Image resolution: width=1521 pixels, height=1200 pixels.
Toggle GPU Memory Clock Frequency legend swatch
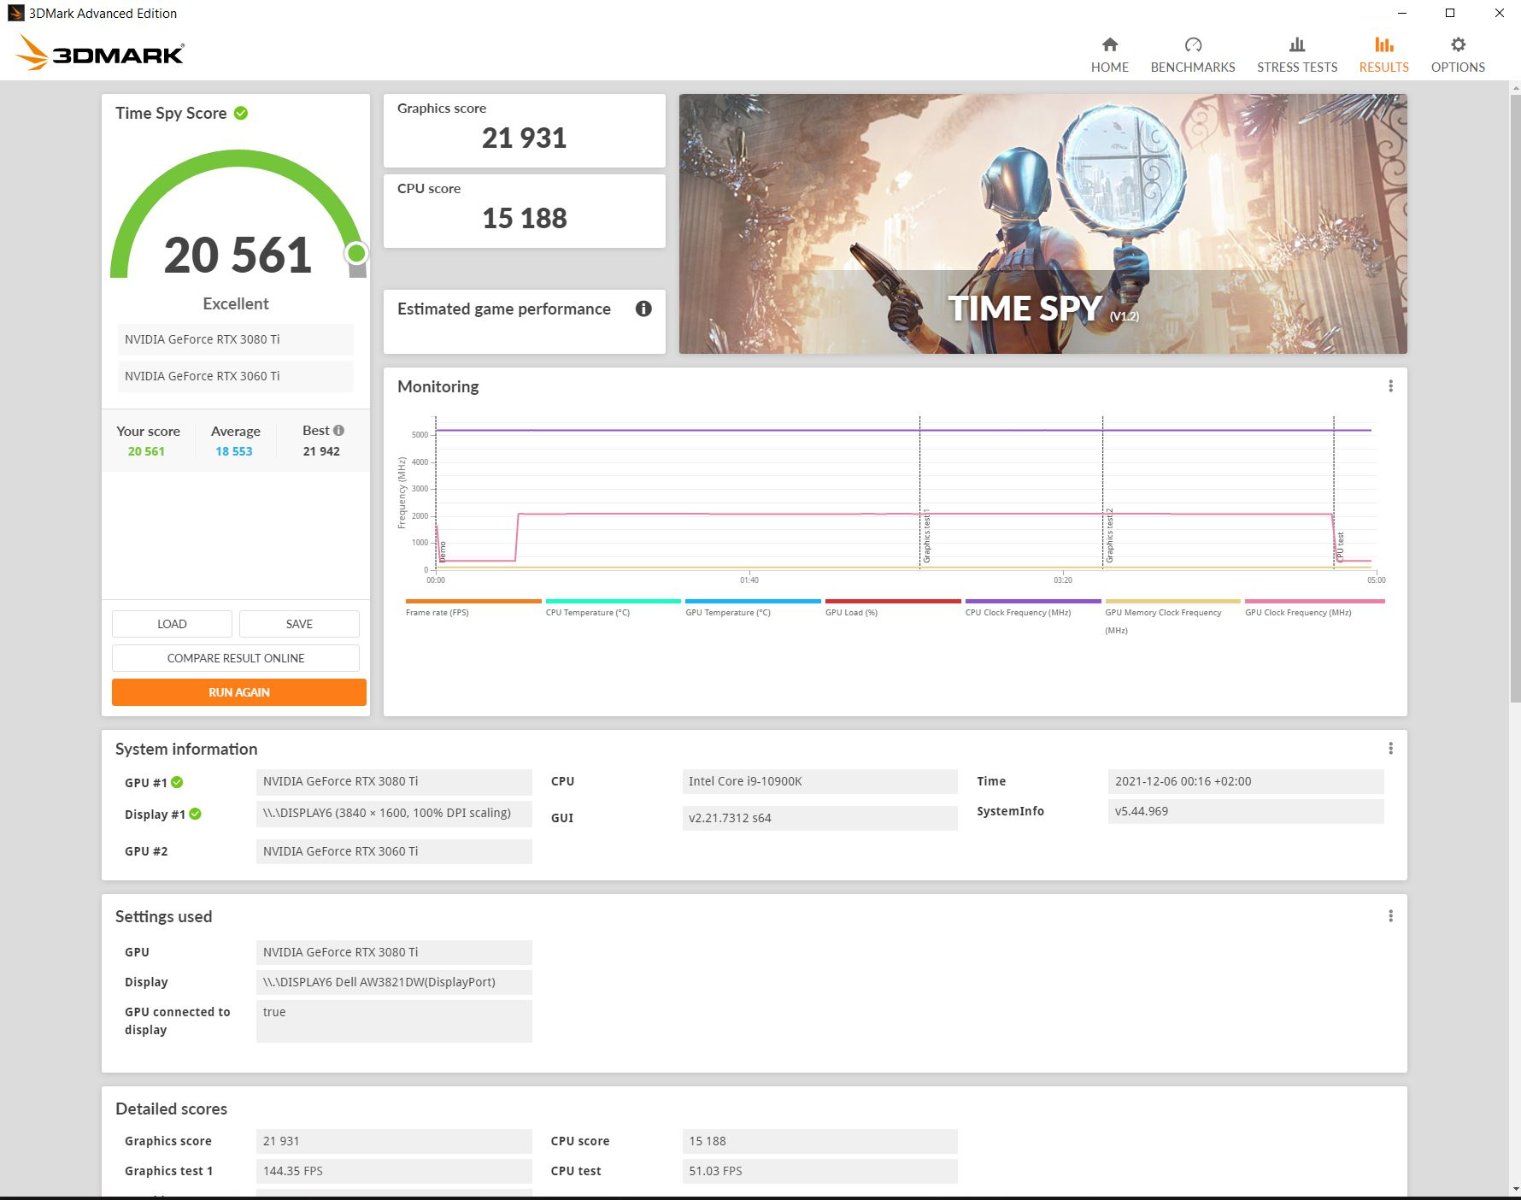(1172, 601)
